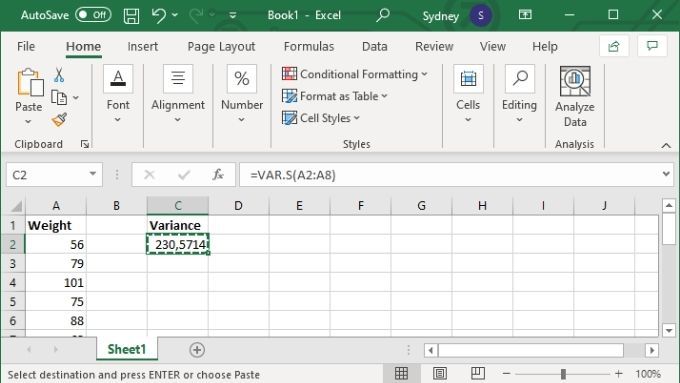Click the Name Box showing C2
Screen dimensions: 680x383
coord(47,175)
